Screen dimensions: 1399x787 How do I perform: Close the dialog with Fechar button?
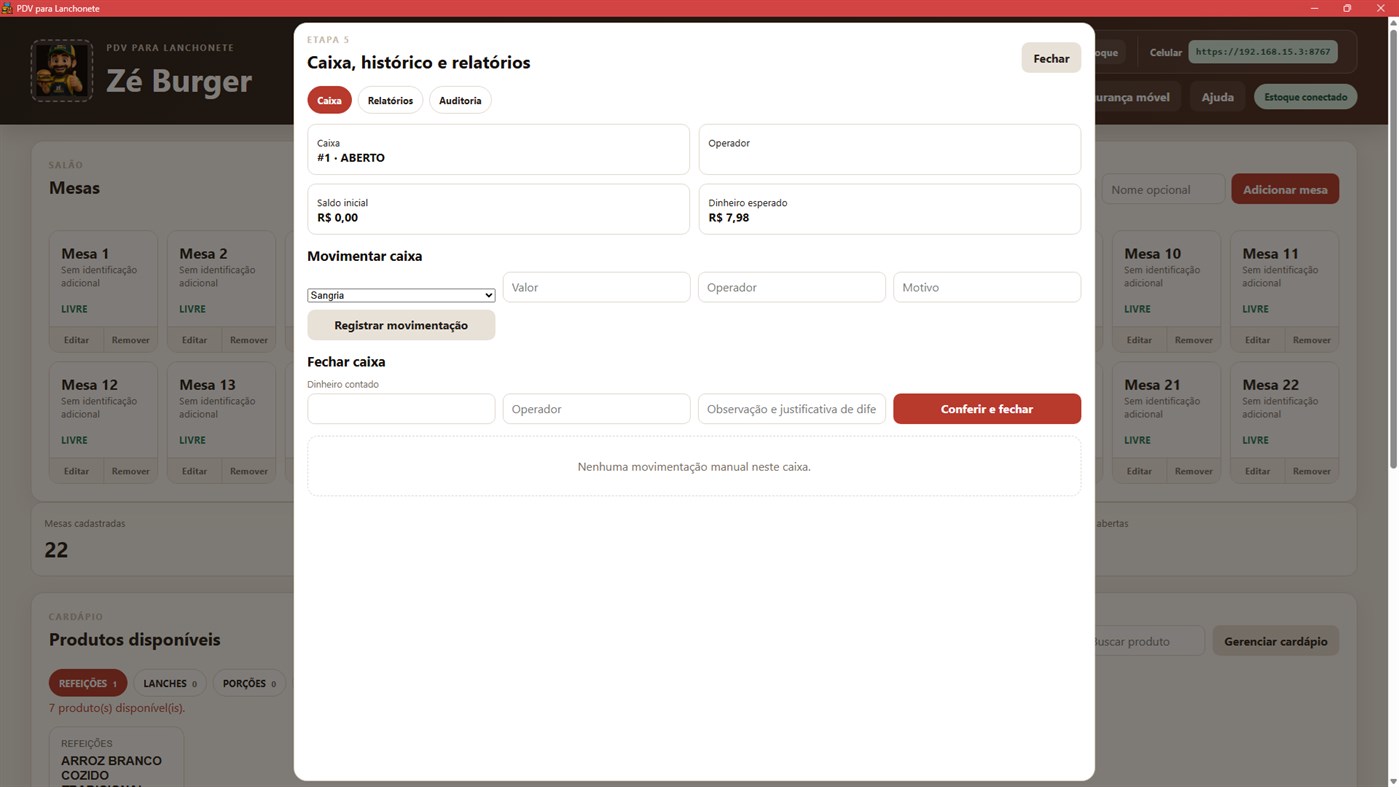[1051, 58]
